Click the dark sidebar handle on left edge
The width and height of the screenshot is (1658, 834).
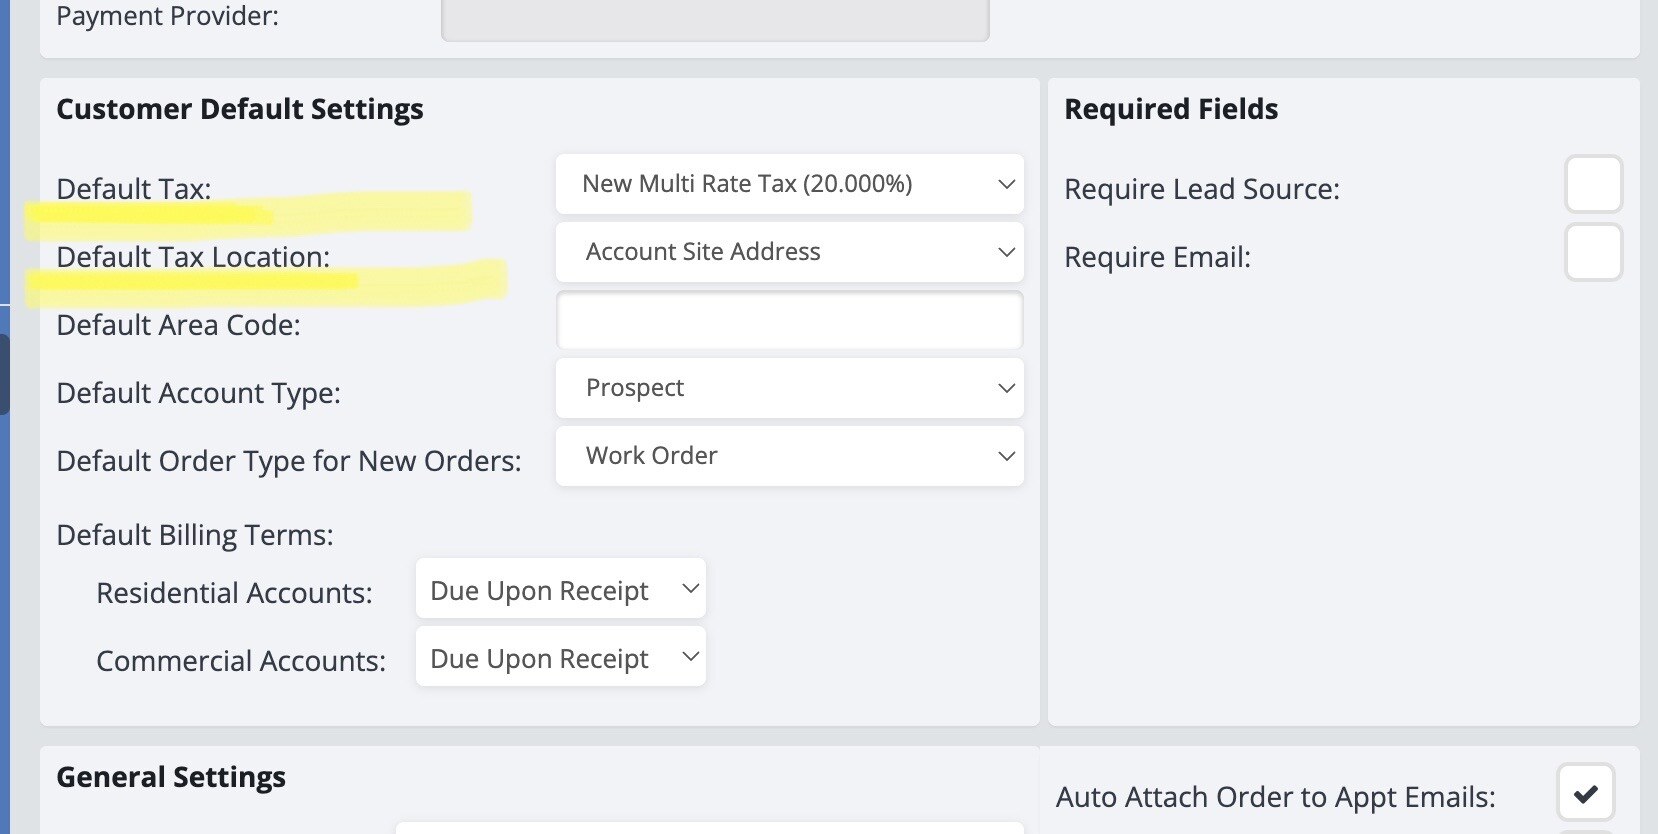tap(4, 374)
